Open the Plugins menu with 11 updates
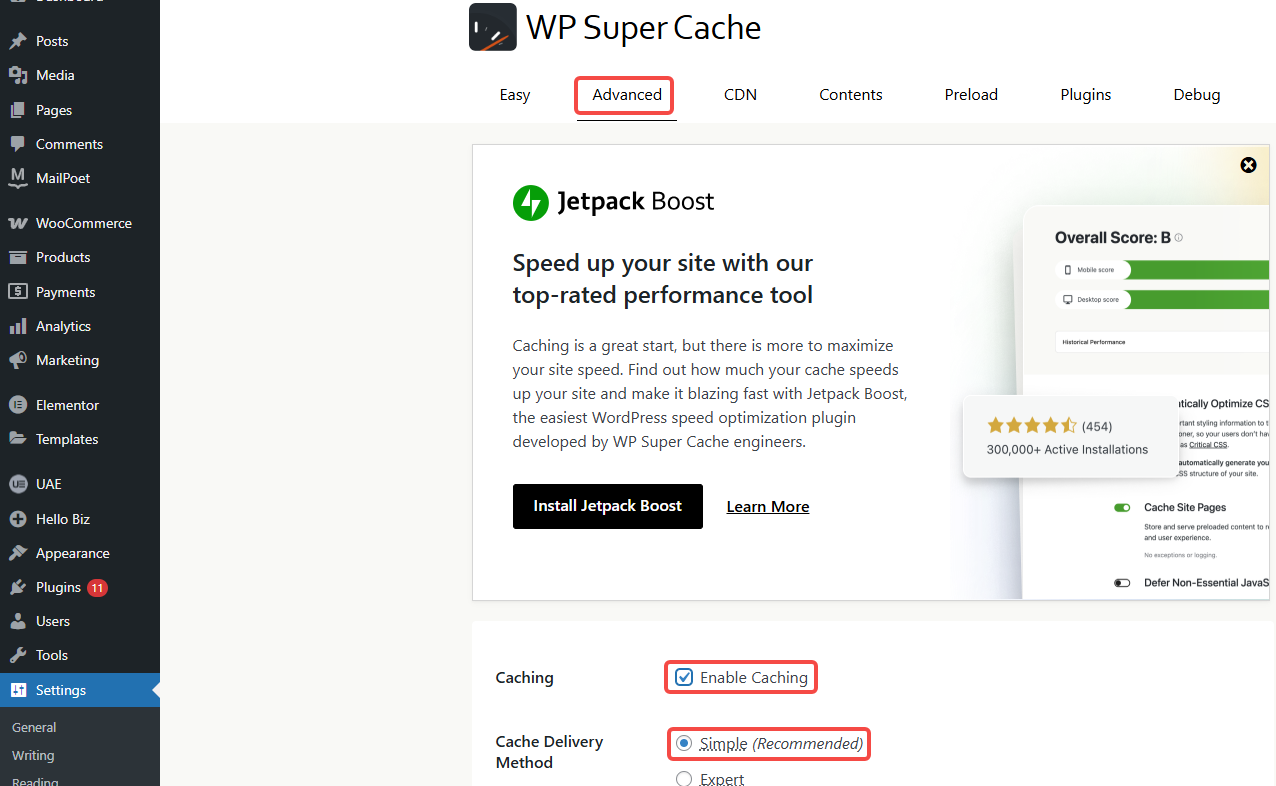The image size is (1276, 786). pyautogui.click(x=58, y=587)
